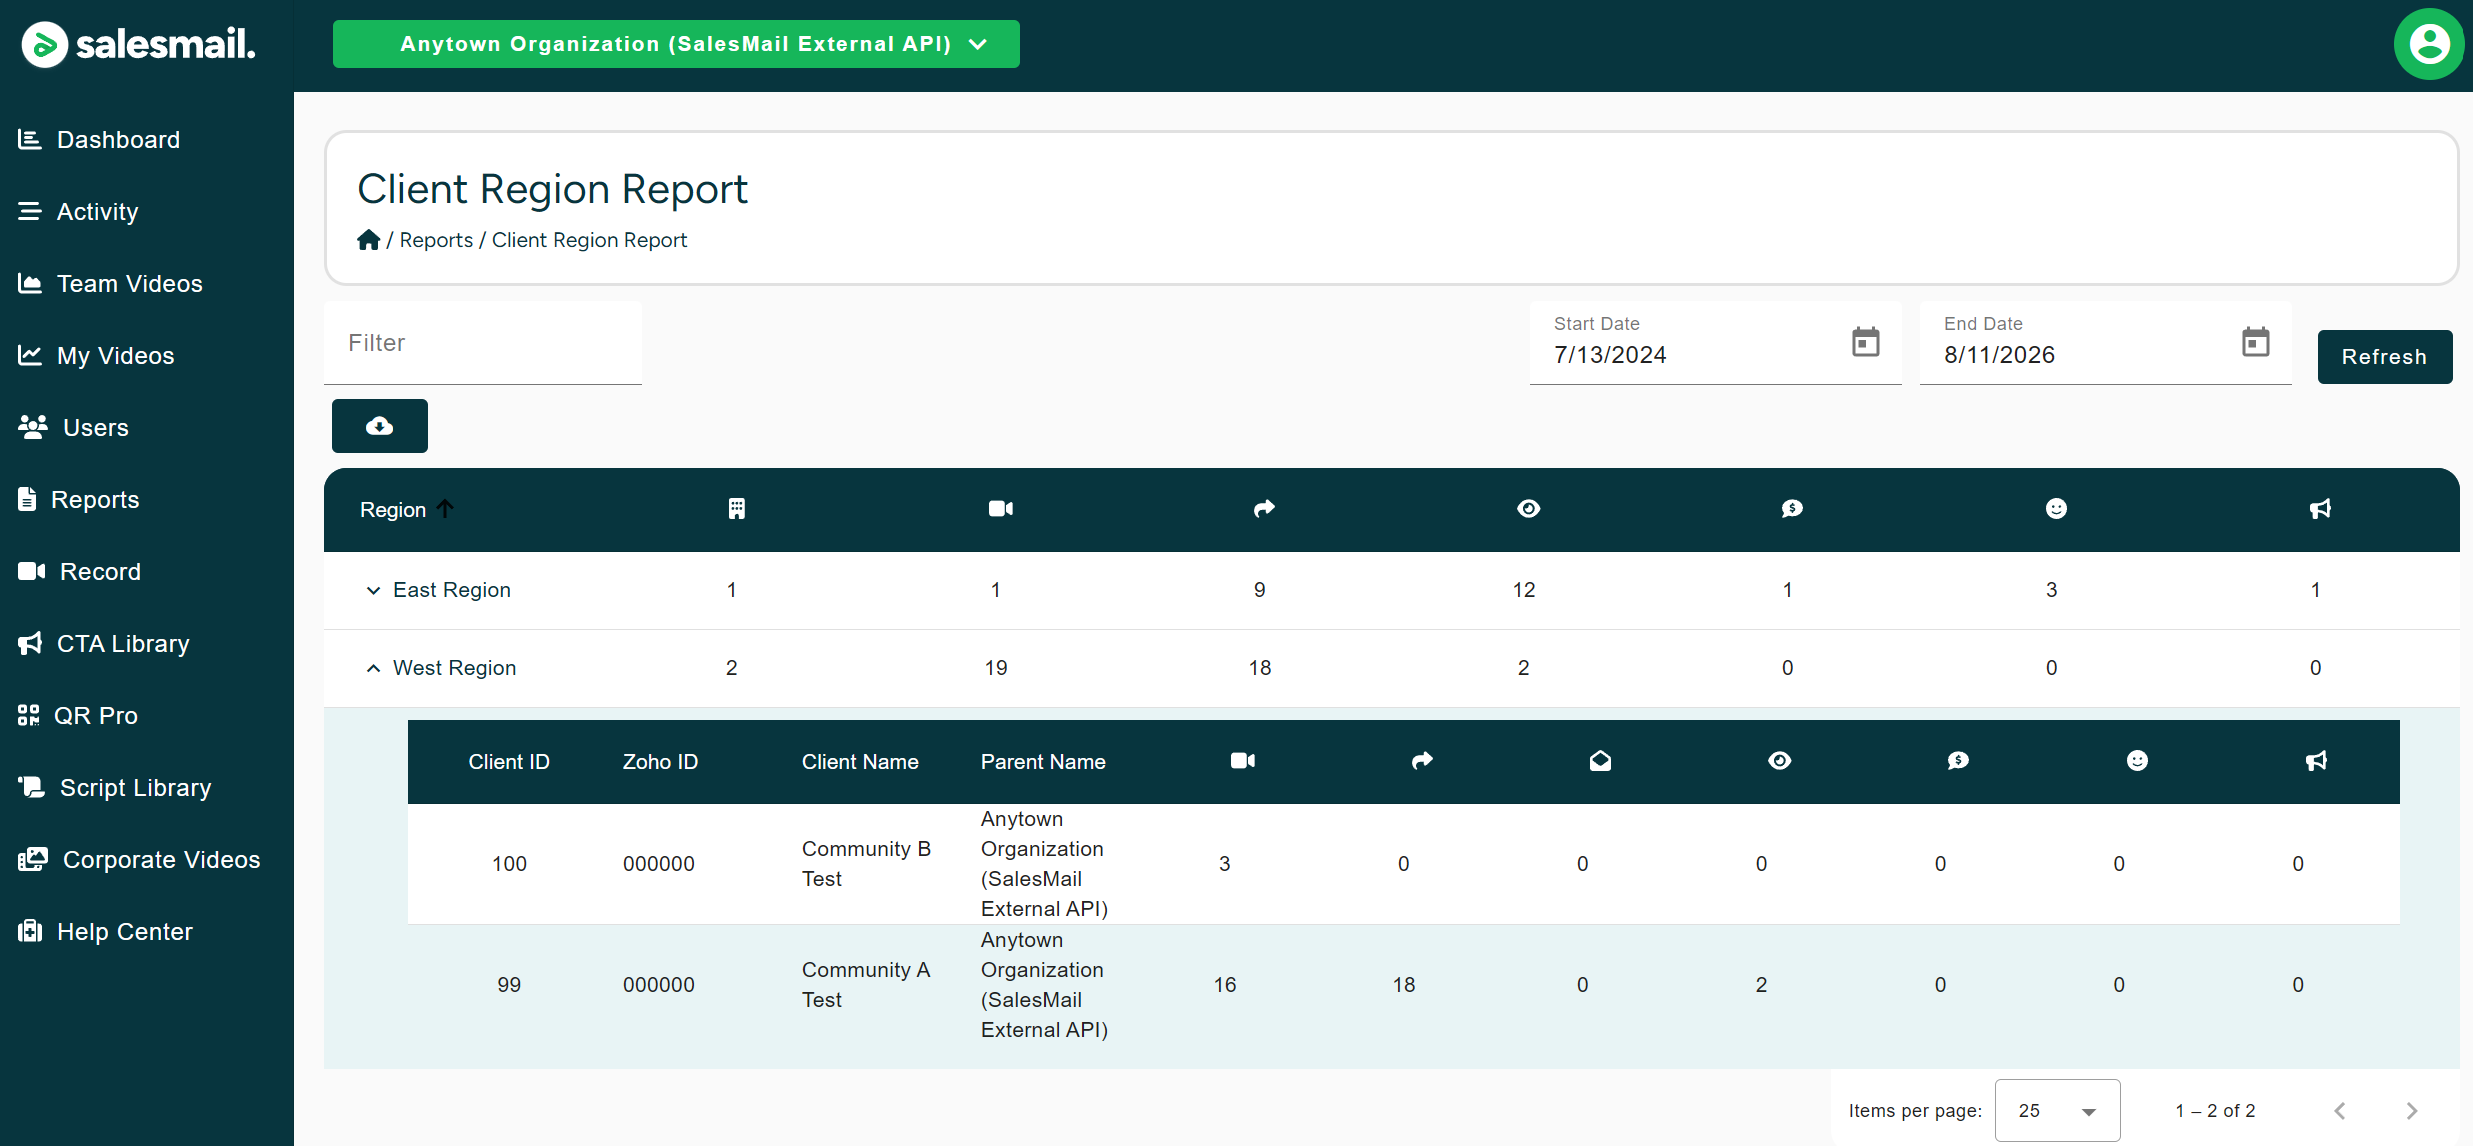The width and height of the screenshot is (2473, 1146).
Task: Click Client ID 100 cell
Action: click(509, 864)
